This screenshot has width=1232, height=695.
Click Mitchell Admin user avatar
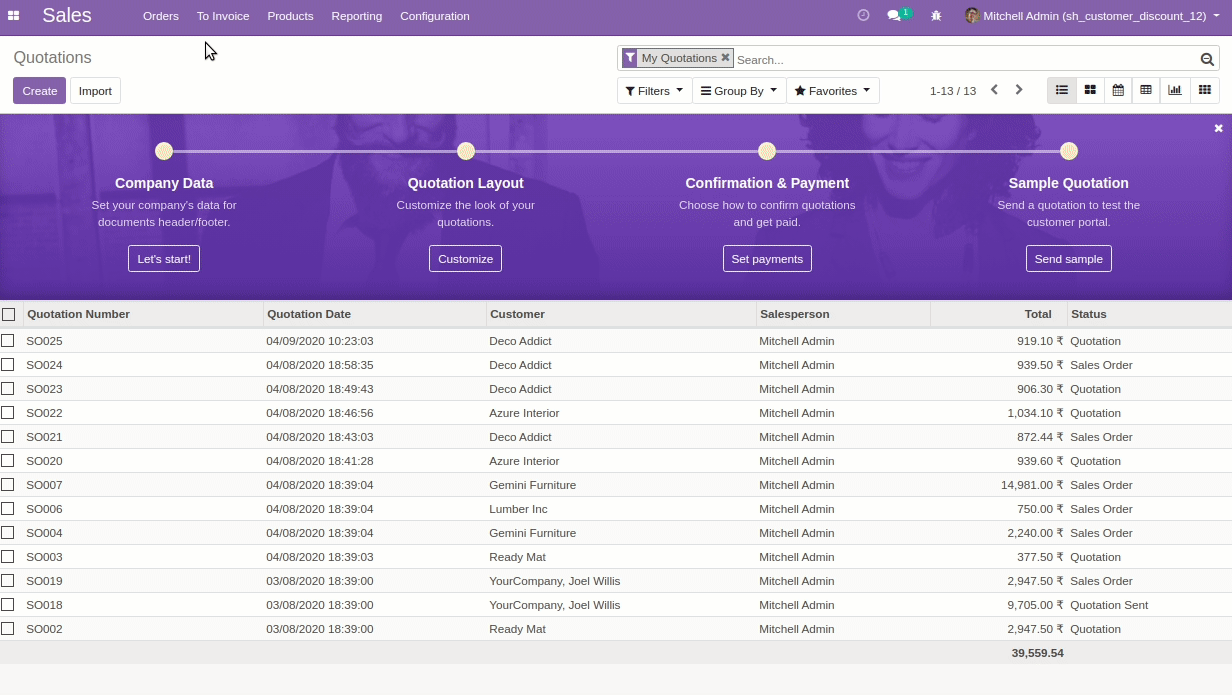971,16
